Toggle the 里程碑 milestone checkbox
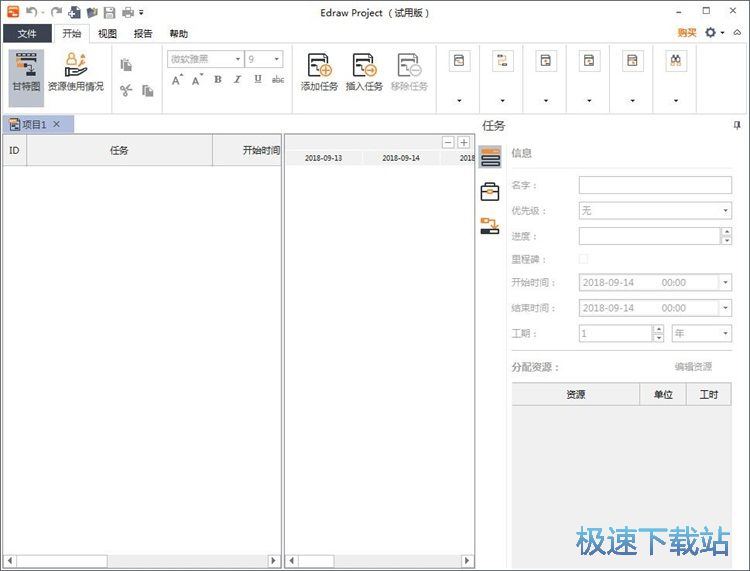The height and width of the screenshot is (571, 750). click(584, 260)
